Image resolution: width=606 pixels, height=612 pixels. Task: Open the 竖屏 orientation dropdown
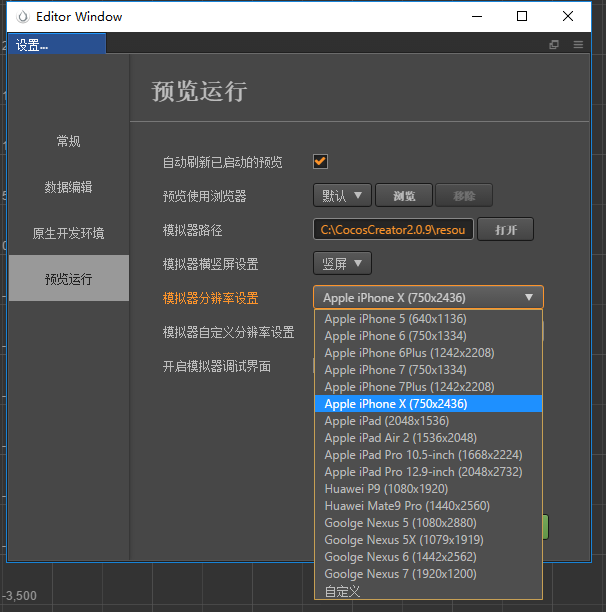(342, 263)
